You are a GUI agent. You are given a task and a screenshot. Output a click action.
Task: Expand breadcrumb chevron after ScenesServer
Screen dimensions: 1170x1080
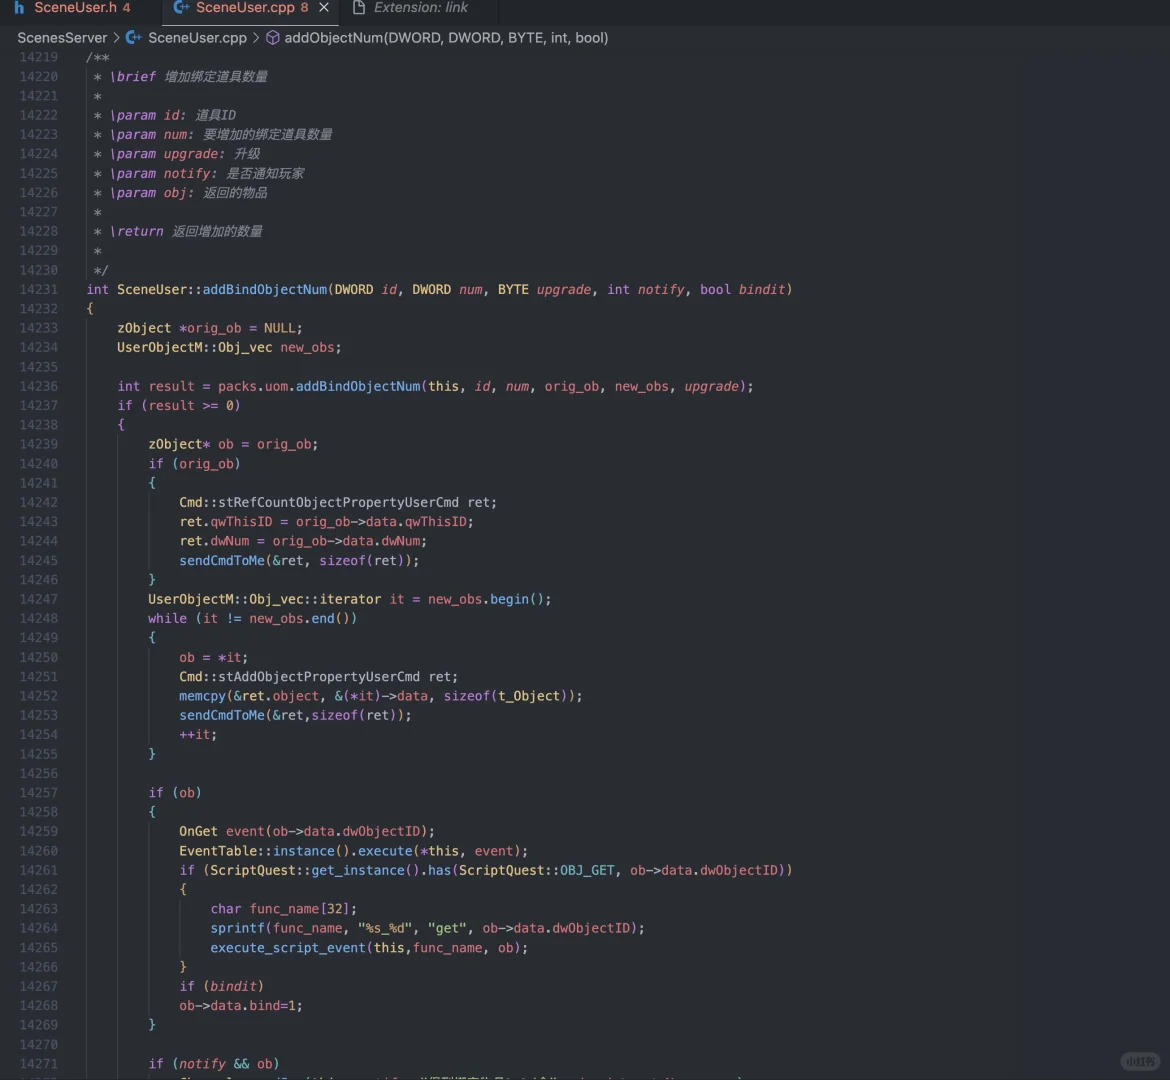(x=116, y=37)
